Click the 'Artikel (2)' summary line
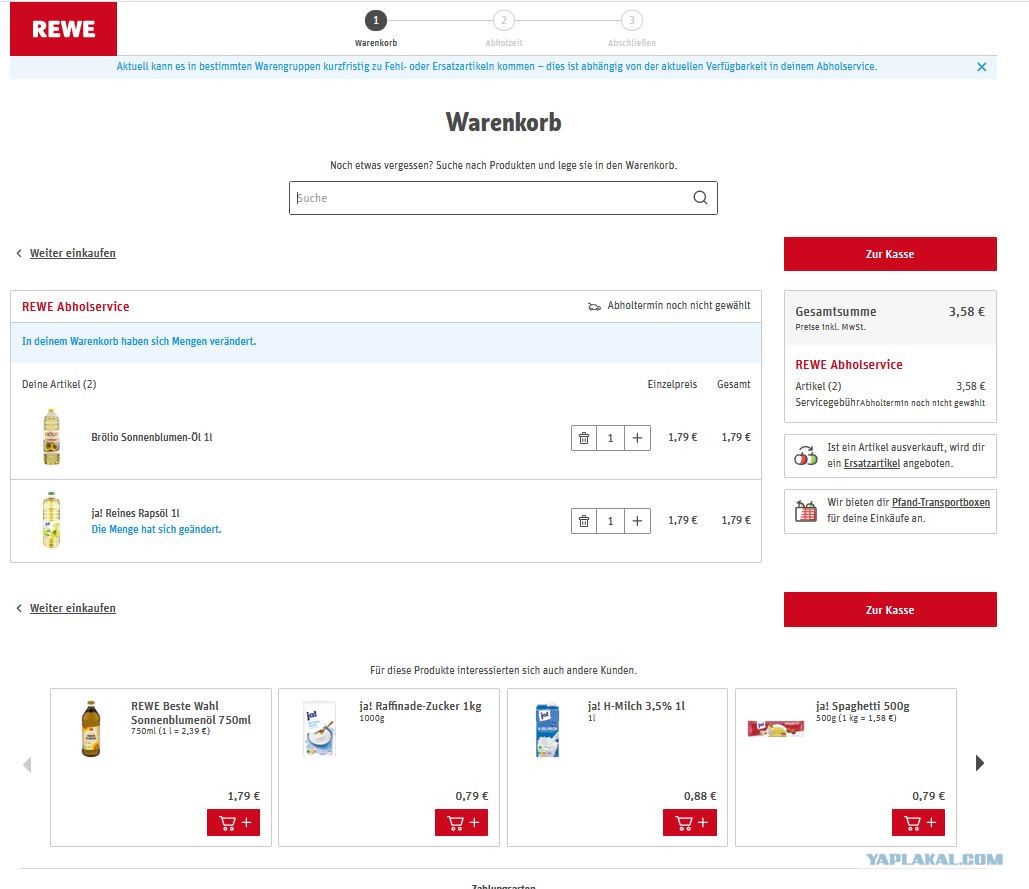Image resolution: width=1029 pixels, height=889 pixels. click(890, 386)
